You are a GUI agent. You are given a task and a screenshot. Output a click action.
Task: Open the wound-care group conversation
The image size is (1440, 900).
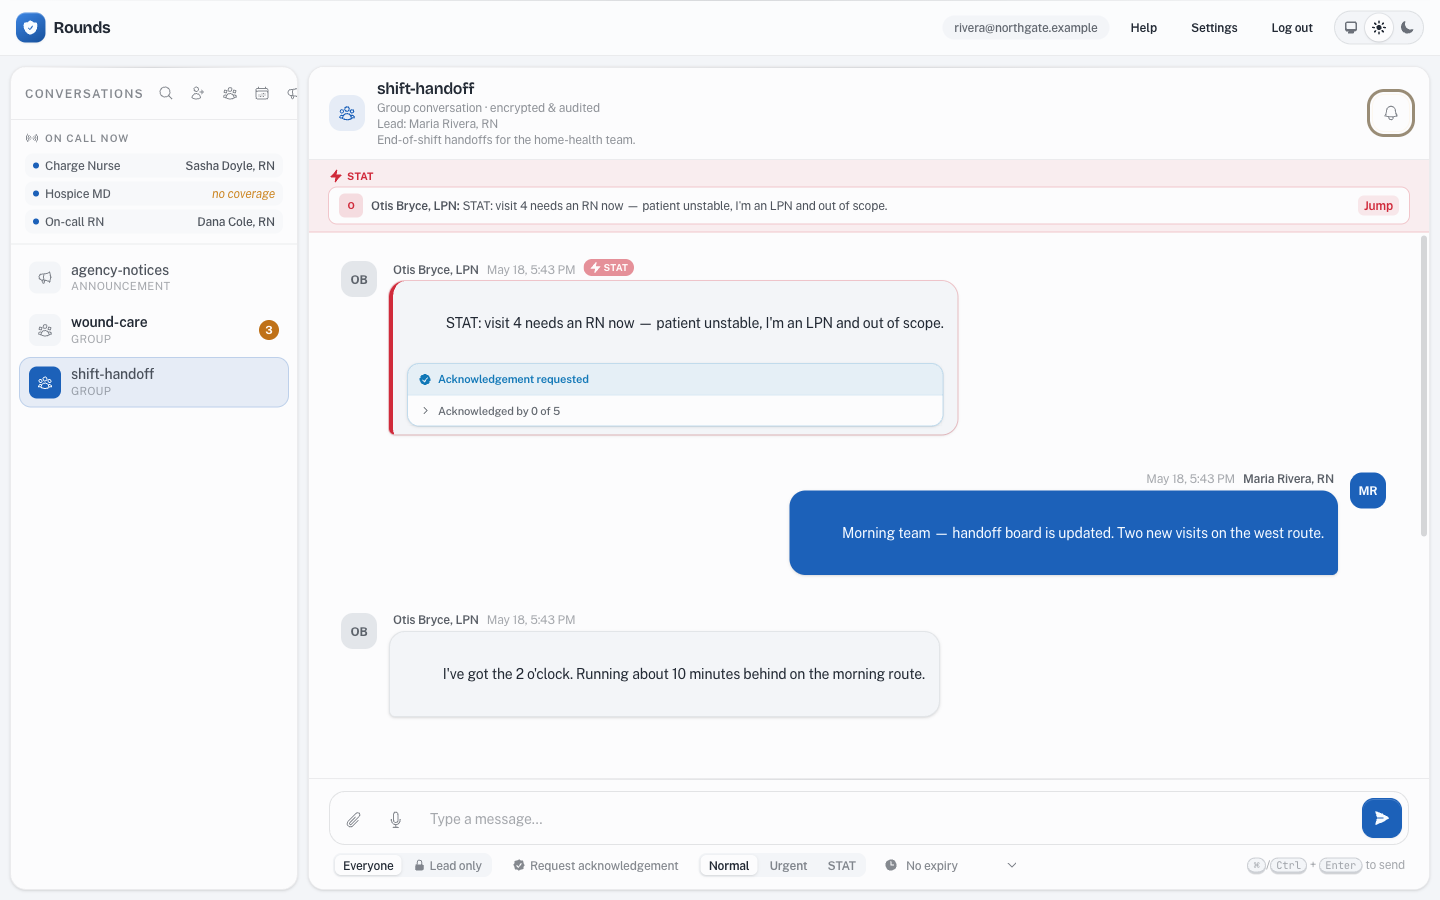[154, 330]
